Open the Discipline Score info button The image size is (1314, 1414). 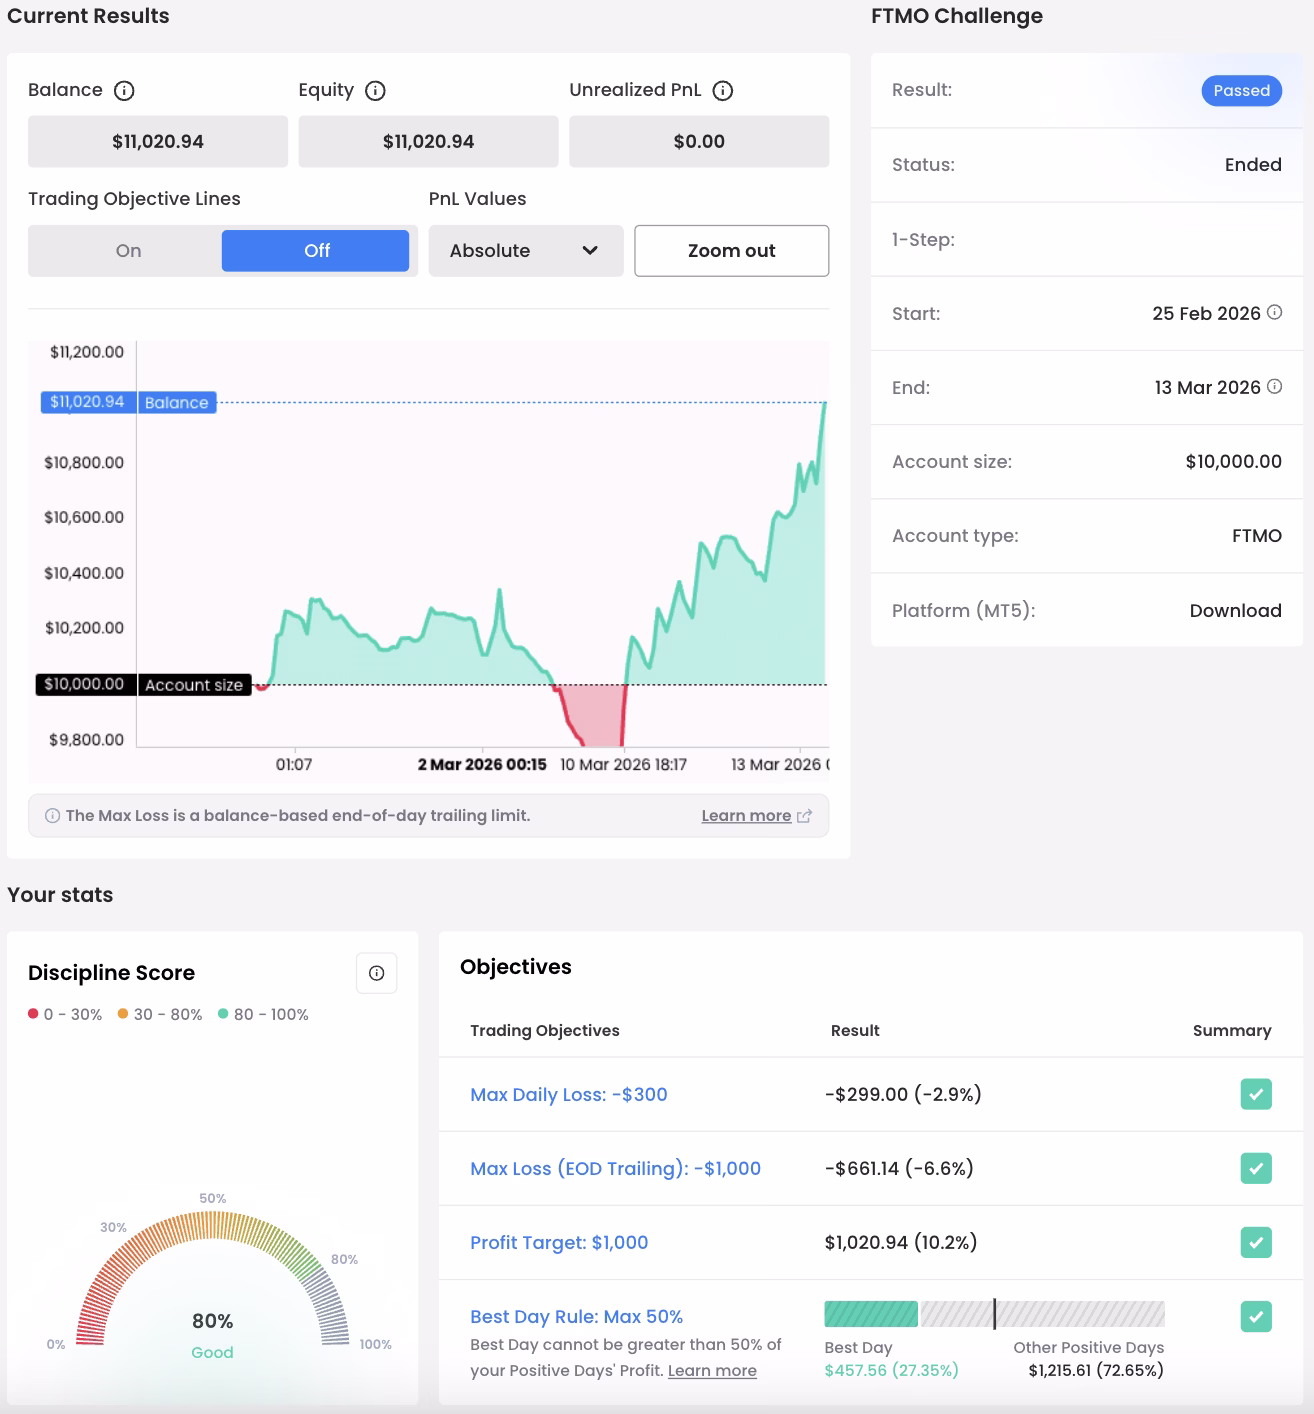(377, 973)
